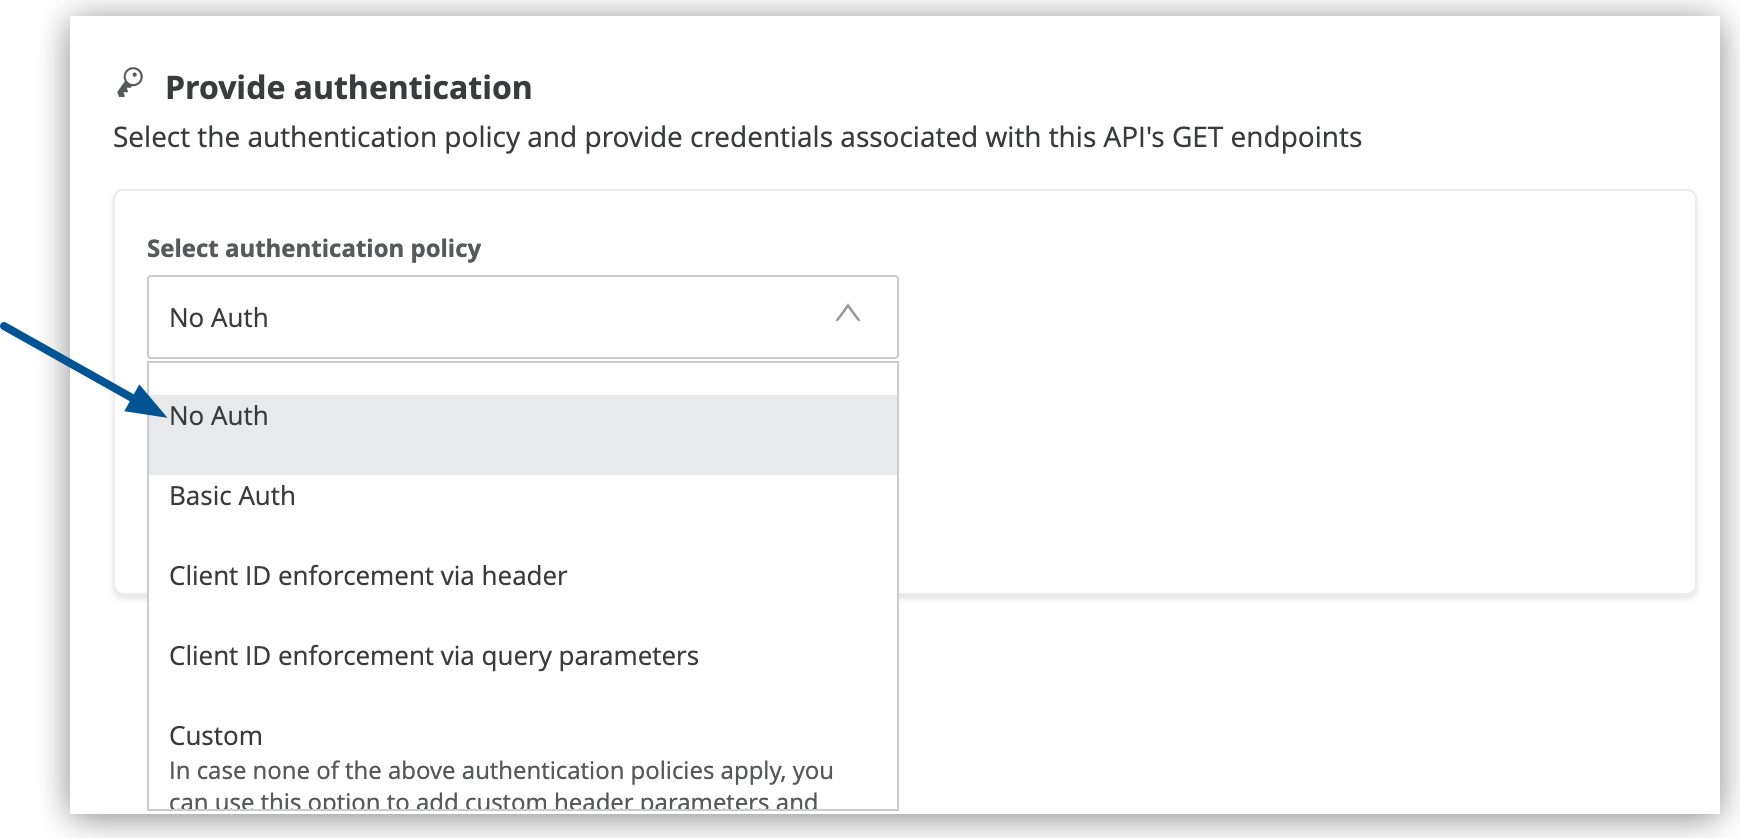Pick Client ID enforcement via header
The width and height of the screenshot is (1740, 838).
pos(523,594)
